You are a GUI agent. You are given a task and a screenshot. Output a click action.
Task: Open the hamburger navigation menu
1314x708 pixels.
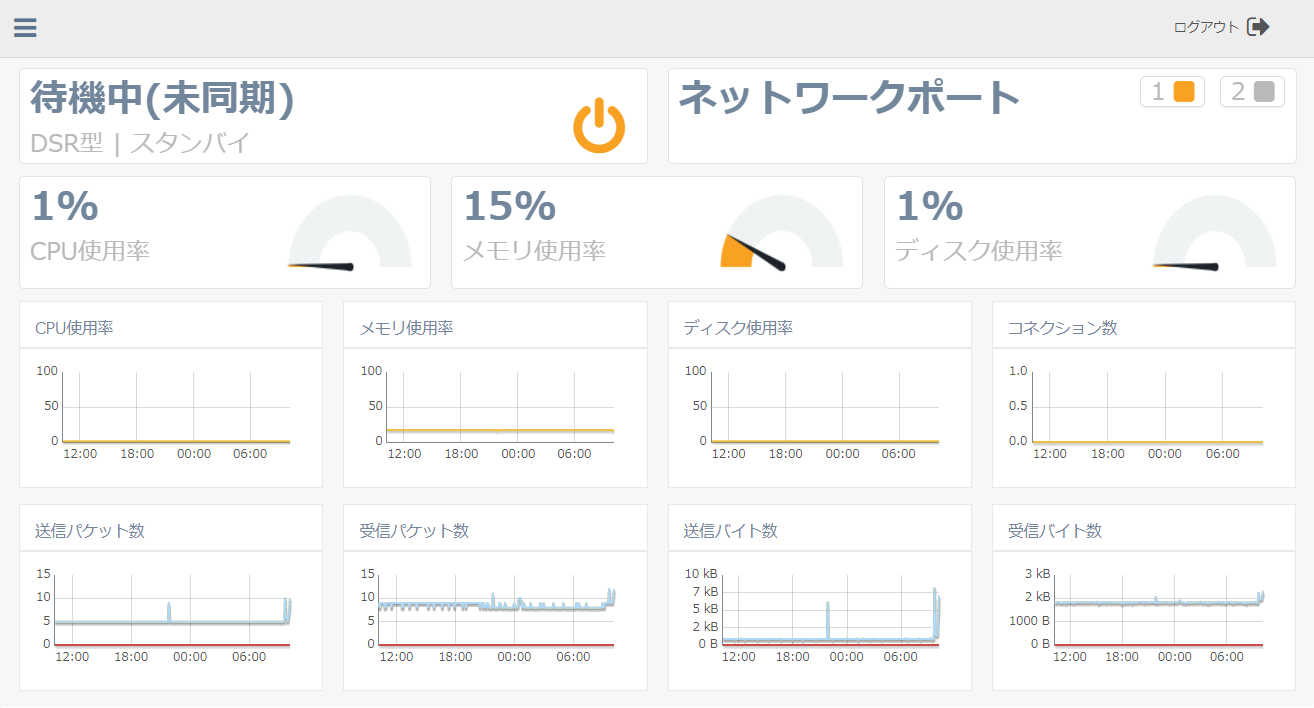pyautogui.click(x=25, y=27)
